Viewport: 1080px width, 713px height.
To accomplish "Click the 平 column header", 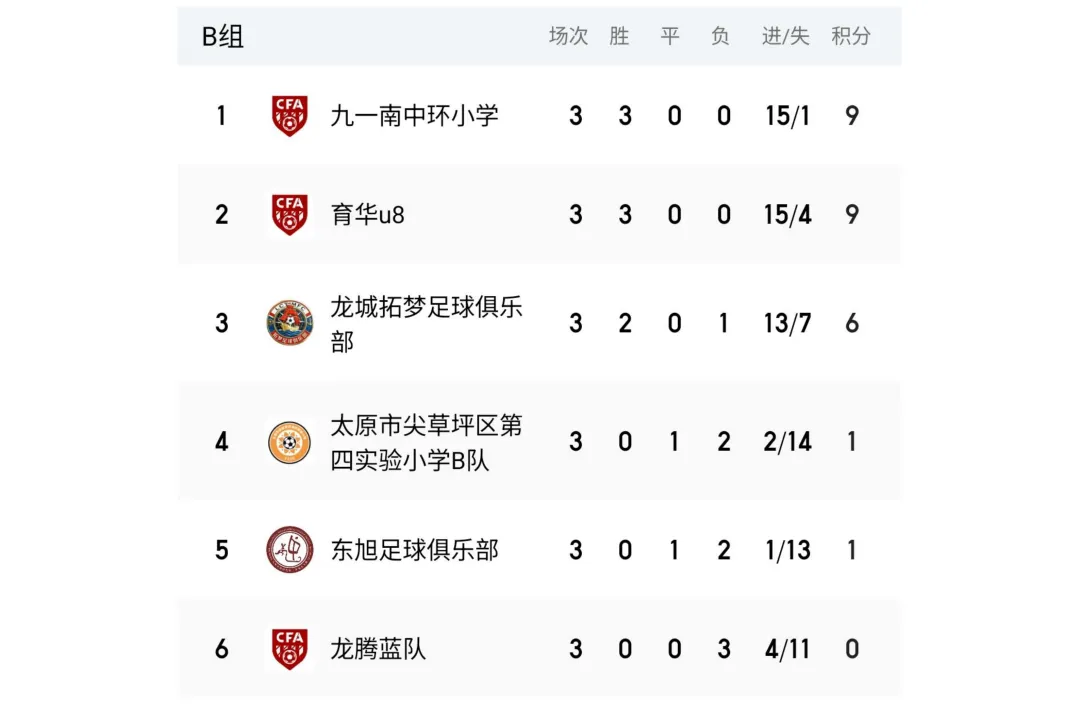I will (669, 36).
